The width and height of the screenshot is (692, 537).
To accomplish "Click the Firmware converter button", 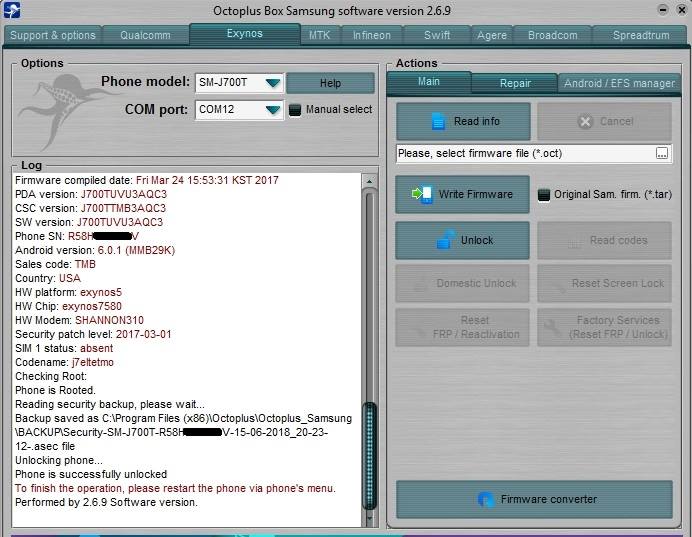I will [x=534, y=499].
